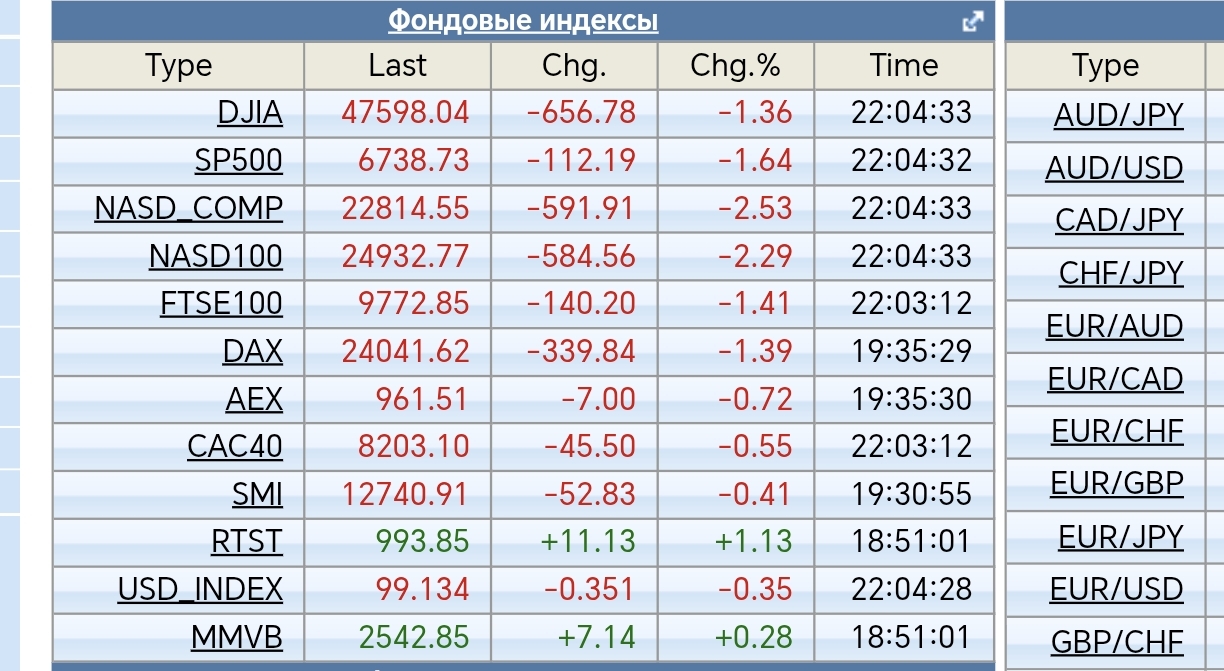Click the DAX index link
The height and width of the screenshot is (671, 1224).
point(253,352)
